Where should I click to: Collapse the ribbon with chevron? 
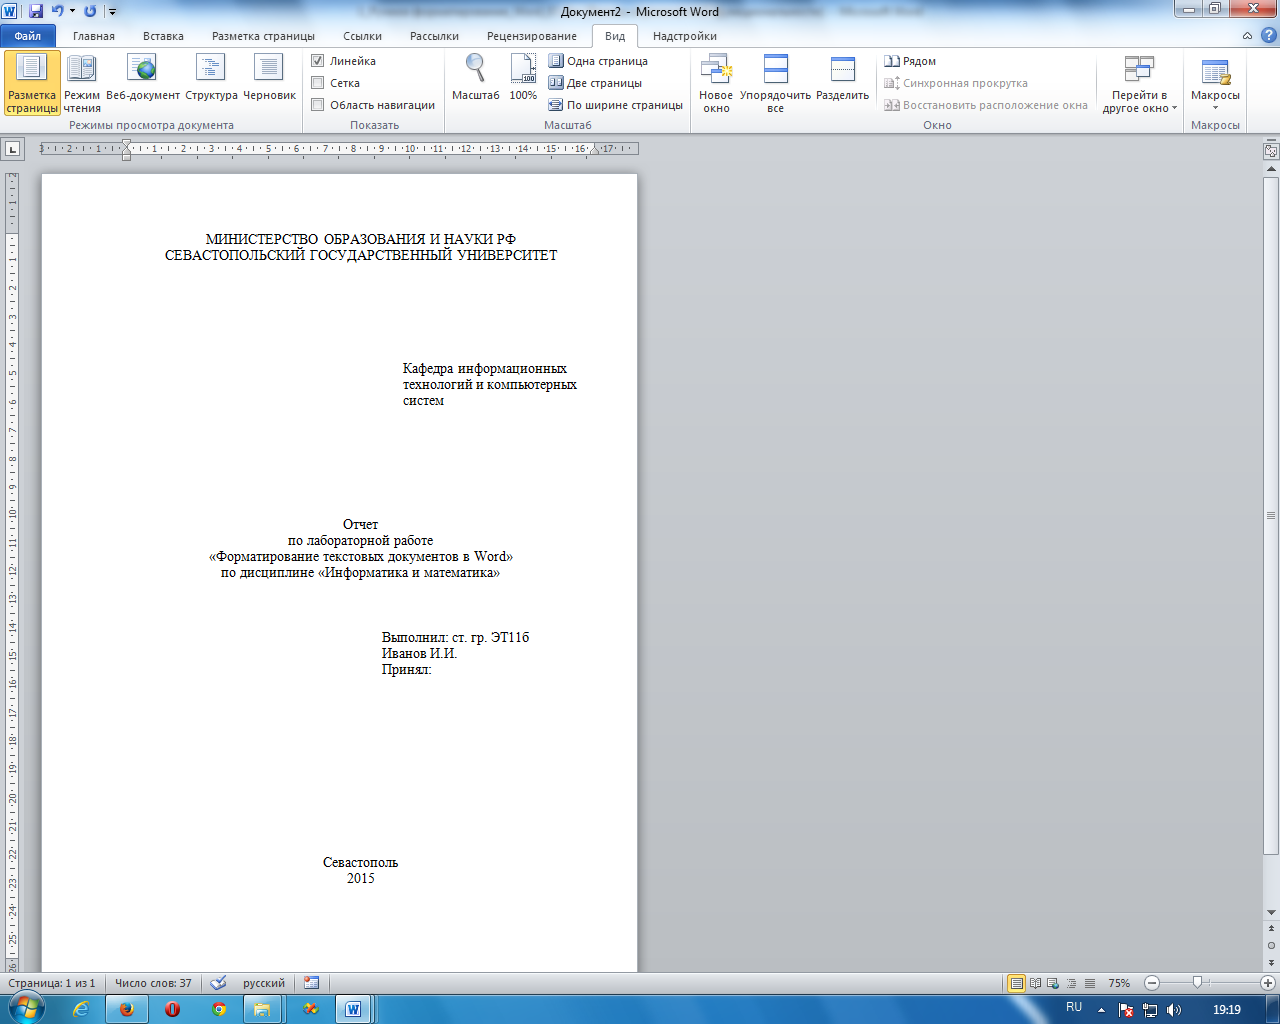[1247, 36]
